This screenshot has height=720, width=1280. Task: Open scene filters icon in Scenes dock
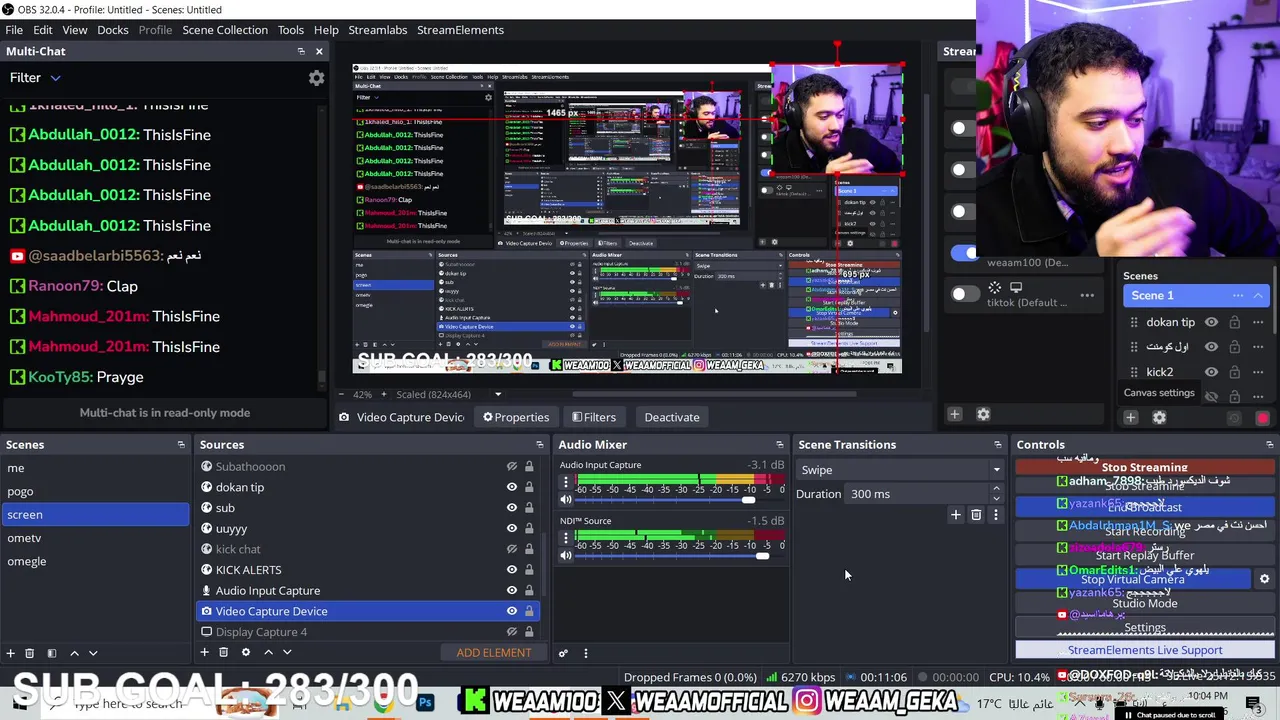[51, 653]
